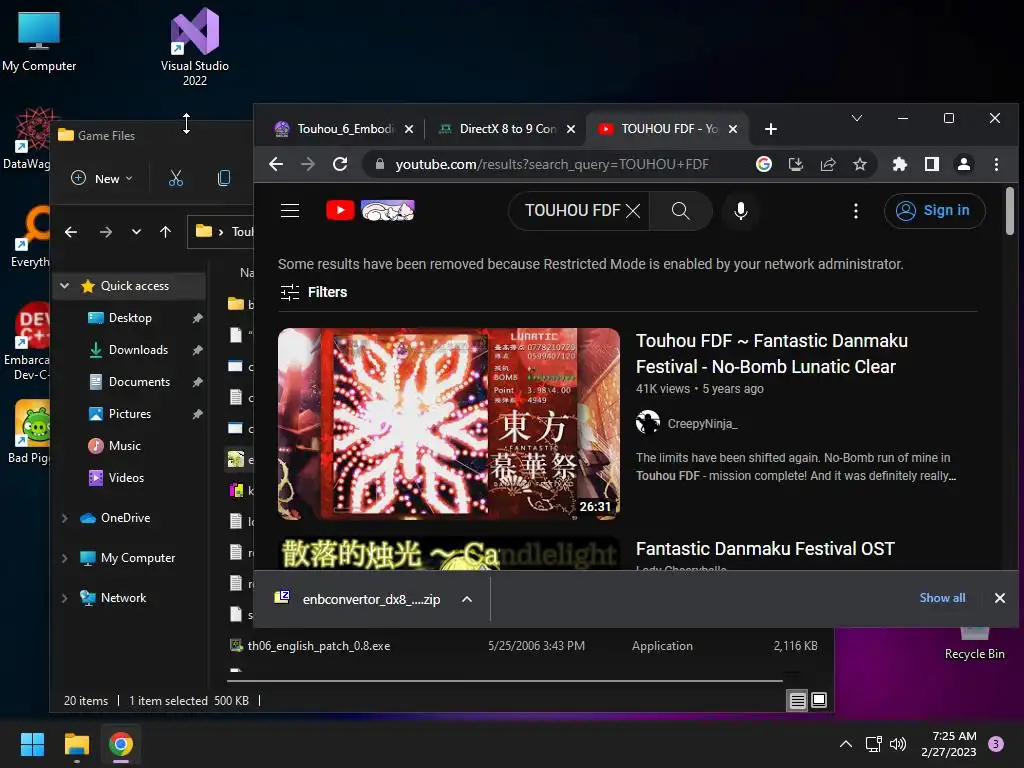Open Downloads in Quick access
The width and height of the screenshot is (1024, 768).
tap(138, 349)
